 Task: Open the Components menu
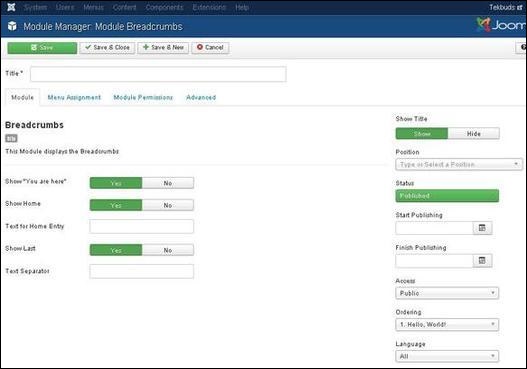164,7
